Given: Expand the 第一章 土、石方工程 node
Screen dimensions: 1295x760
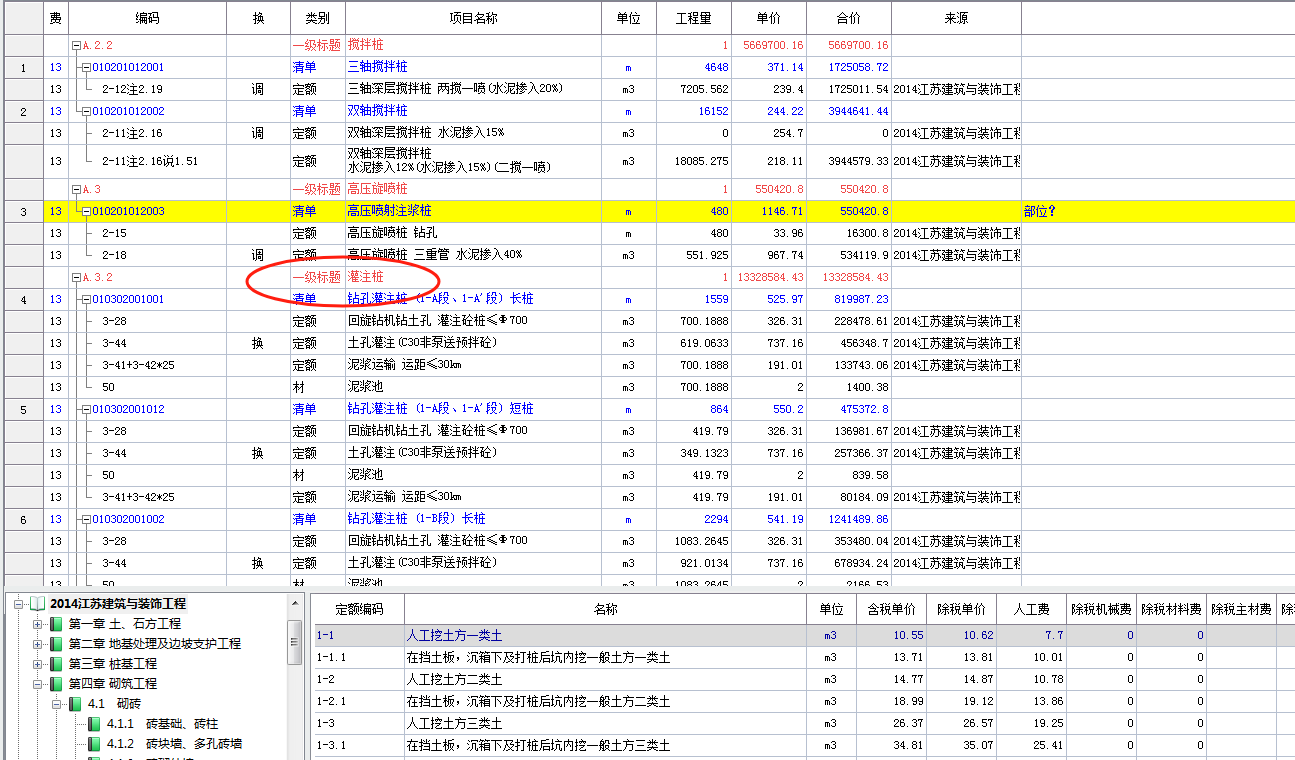Looking at the screenshot, I should click(38, 624).
